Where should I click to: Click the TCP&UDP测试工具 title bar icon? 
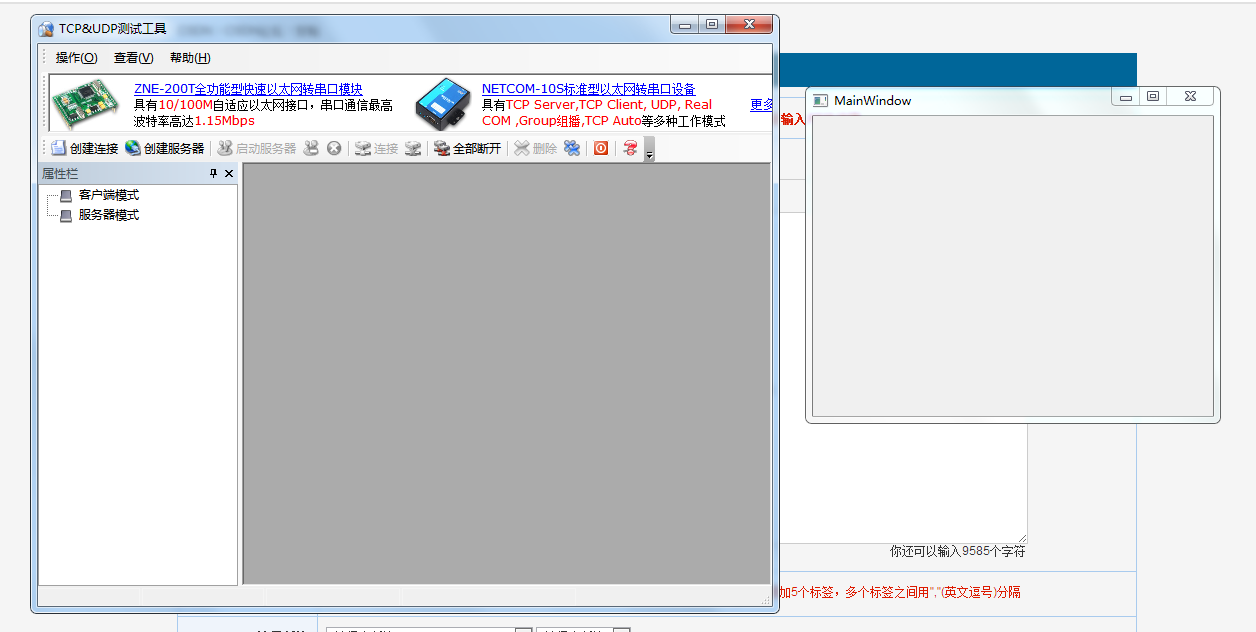(x=46, y=29)
